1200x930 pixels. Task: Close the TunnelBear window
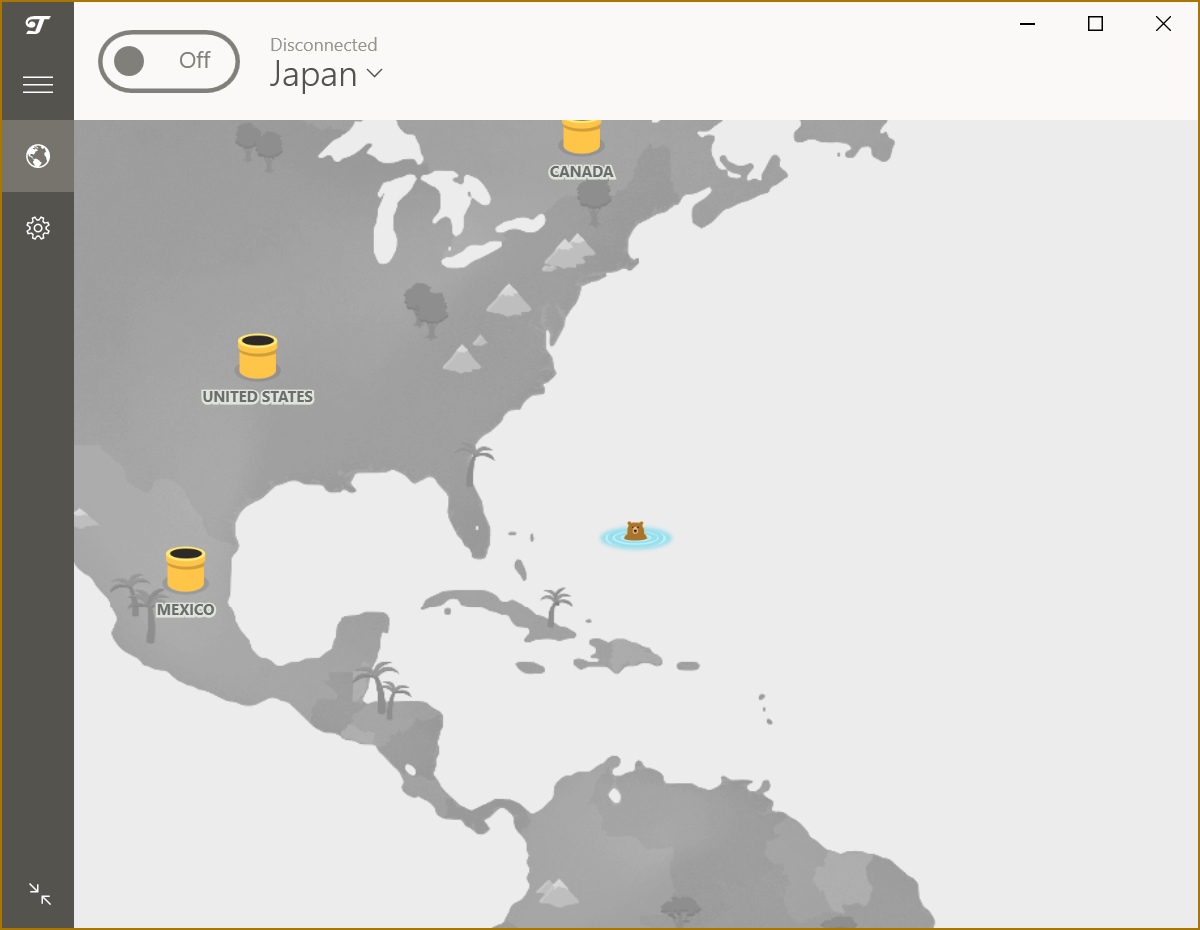1163,24
